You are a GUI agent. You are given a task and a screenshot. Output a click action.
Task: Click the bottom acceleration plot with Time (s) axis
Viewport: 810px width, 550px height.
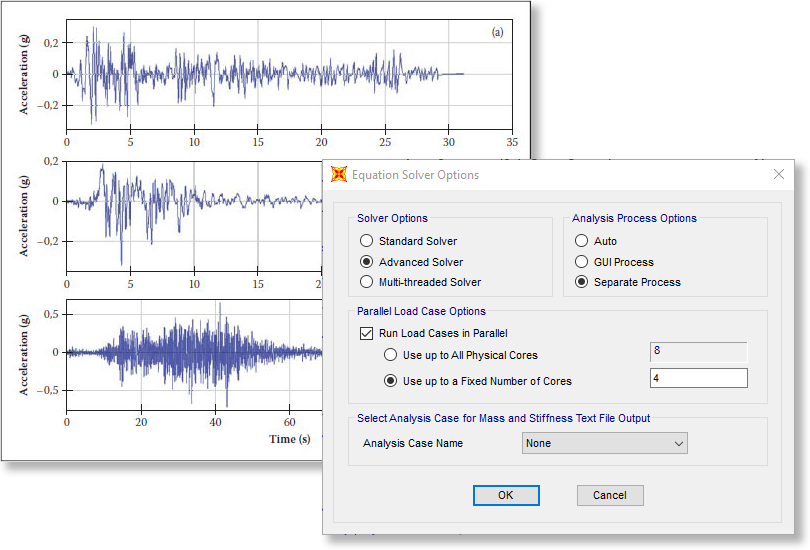(x=190, y=353)
